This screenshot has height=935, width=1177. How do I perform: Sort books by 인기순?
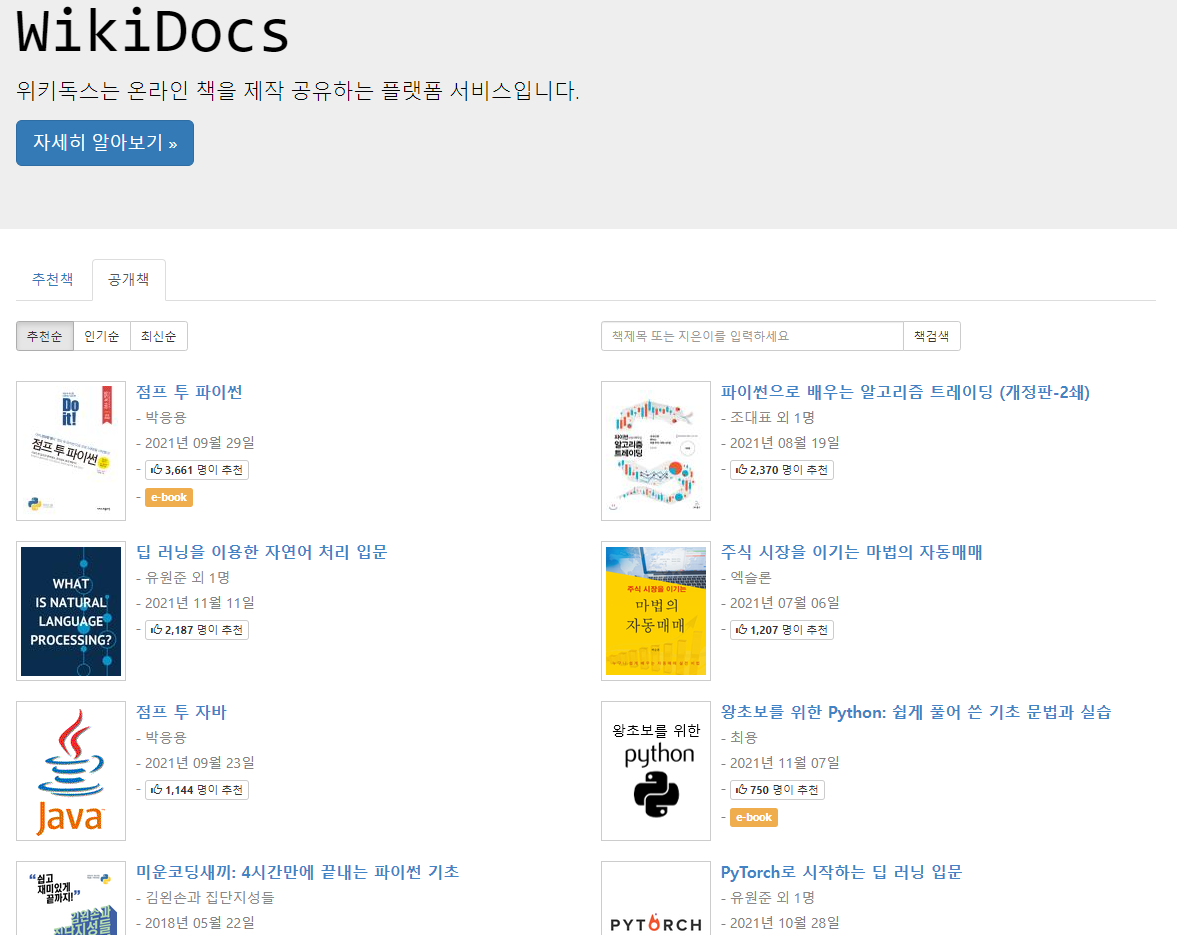(x=101, y=336)
